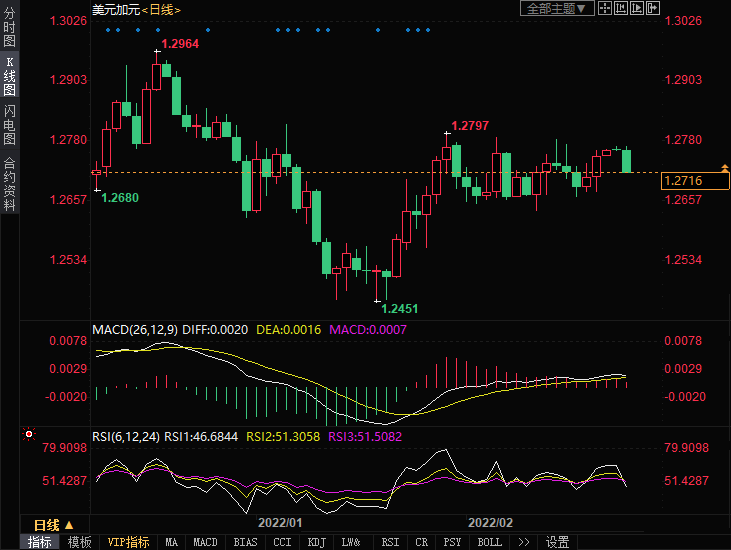Screen dimensions: 731x550
Task: Click the rightmost top-right chart toolbar icon
Action: point(654,8)
